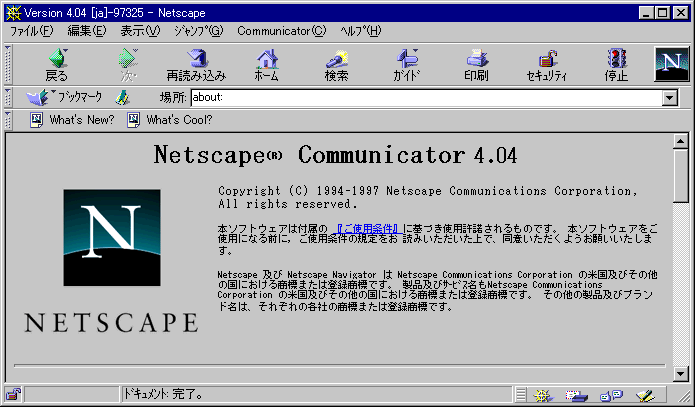
Task: Click the vertical scrollbar down arrow
Action: click(680, 373)
